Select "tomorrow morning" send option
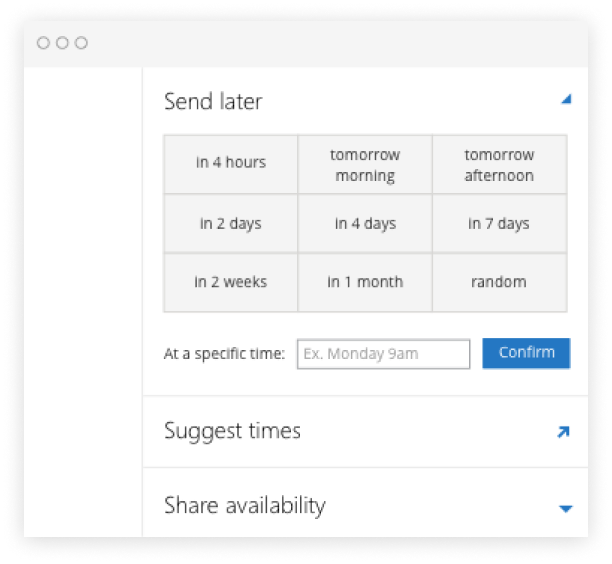 pyautogui.click(x=365, y=164)
